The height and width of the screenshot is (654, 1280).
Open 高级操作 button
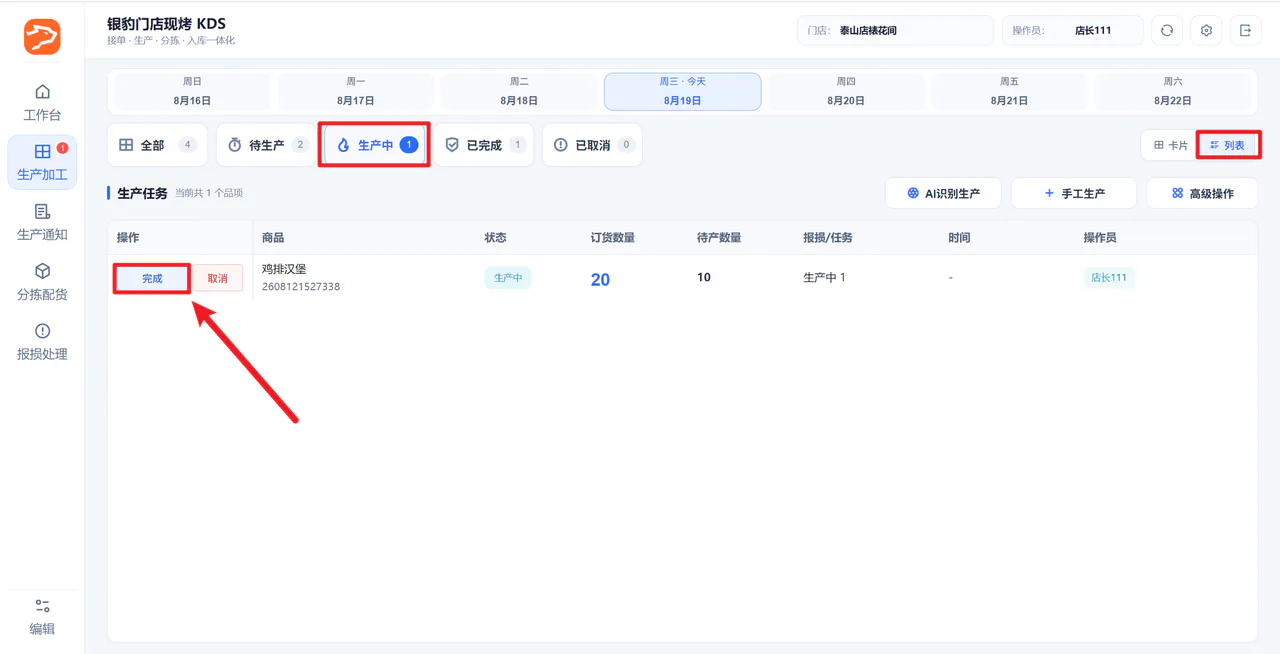point(1202,193)
